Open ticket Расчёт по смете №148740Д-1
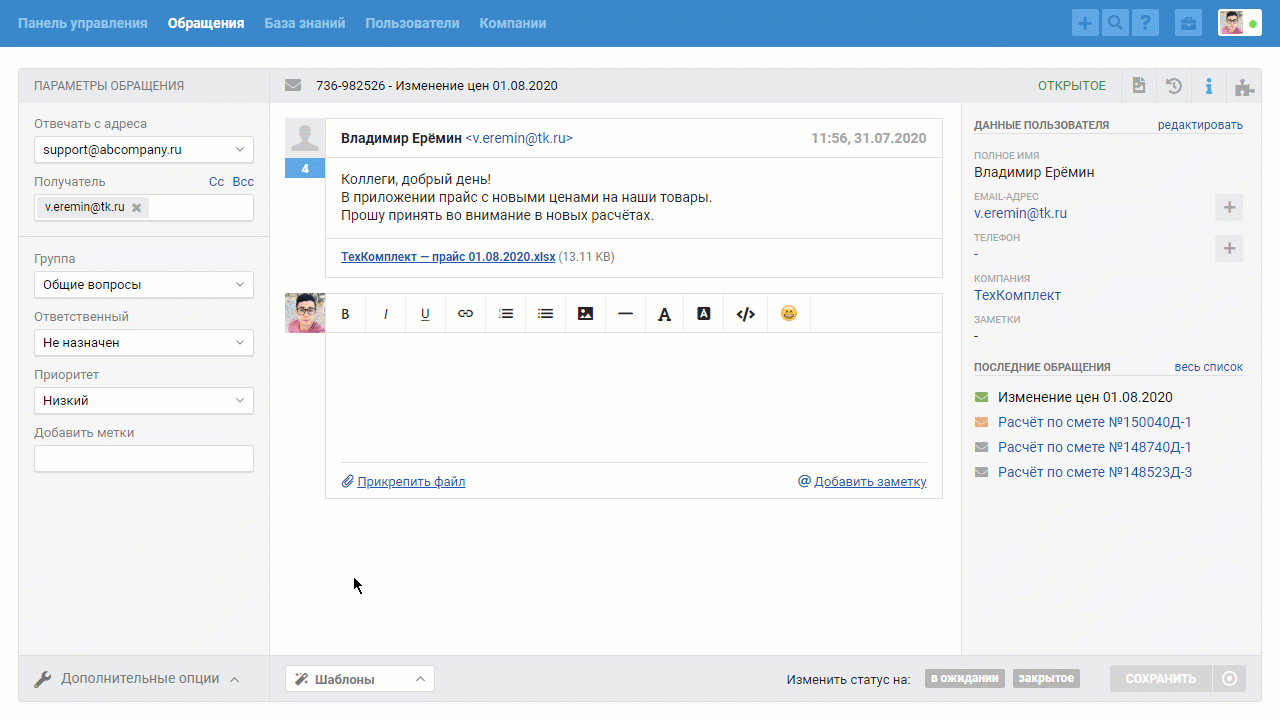This screenshot has width=1280, height=720. [1095, 447]
